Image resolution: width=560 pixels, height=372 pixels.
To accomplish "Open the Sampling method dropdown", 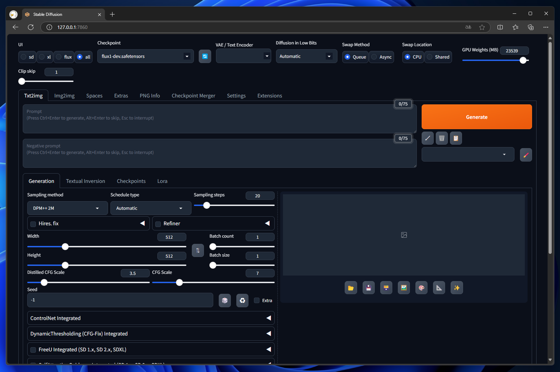I will 67,208.
